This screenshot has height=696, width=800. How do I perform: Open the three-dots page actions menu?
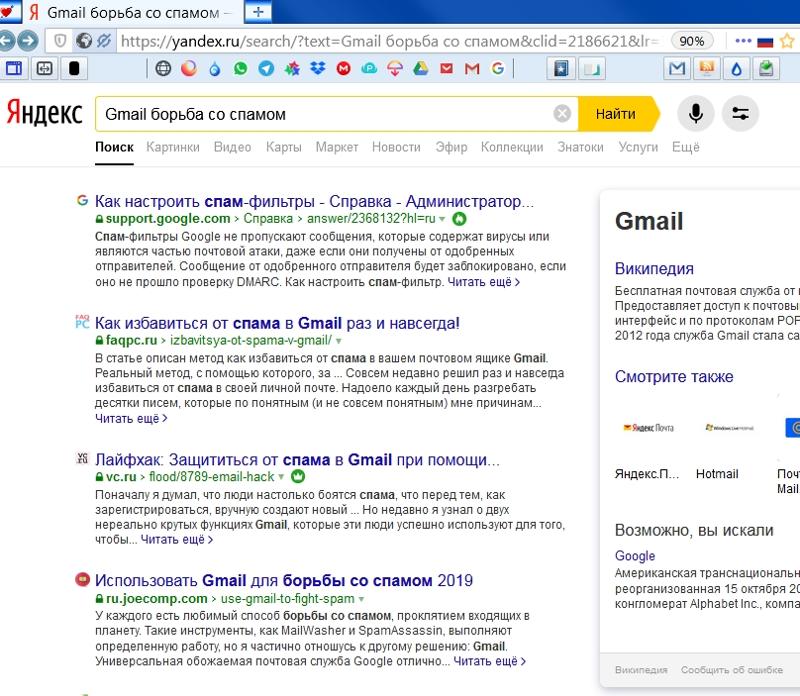(x=743, y=41)
